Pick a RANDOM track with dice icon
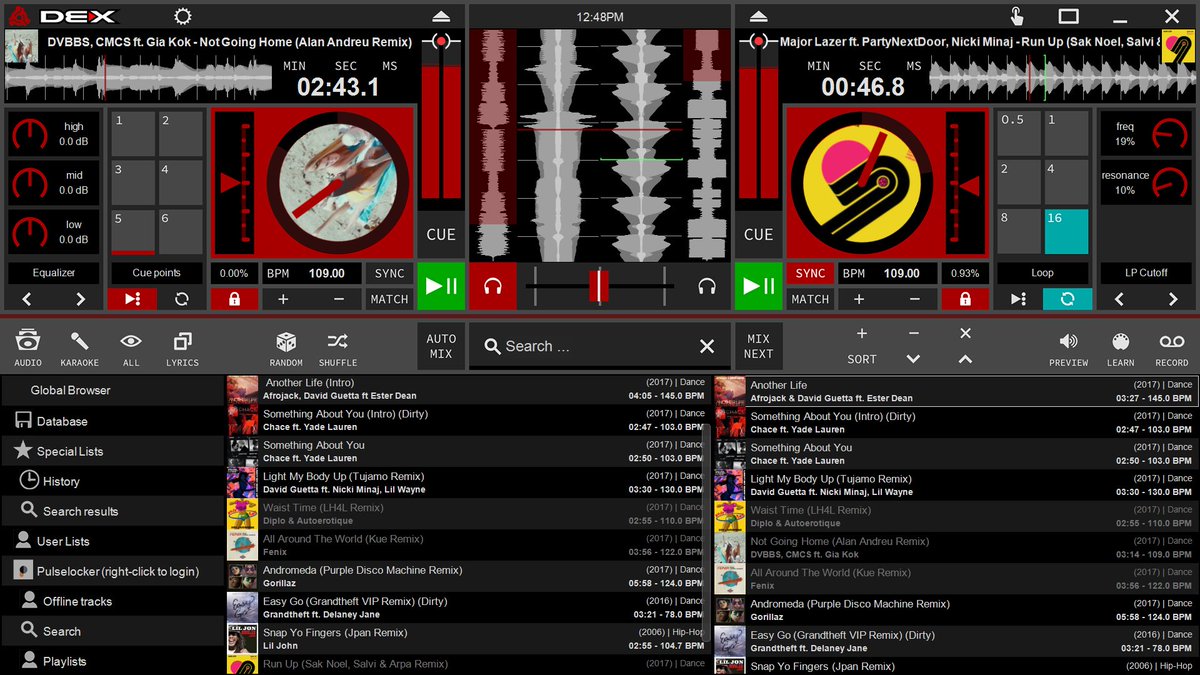Image resolution: width=1200 pixels, height=675 pixels. (x=286, y=349)
